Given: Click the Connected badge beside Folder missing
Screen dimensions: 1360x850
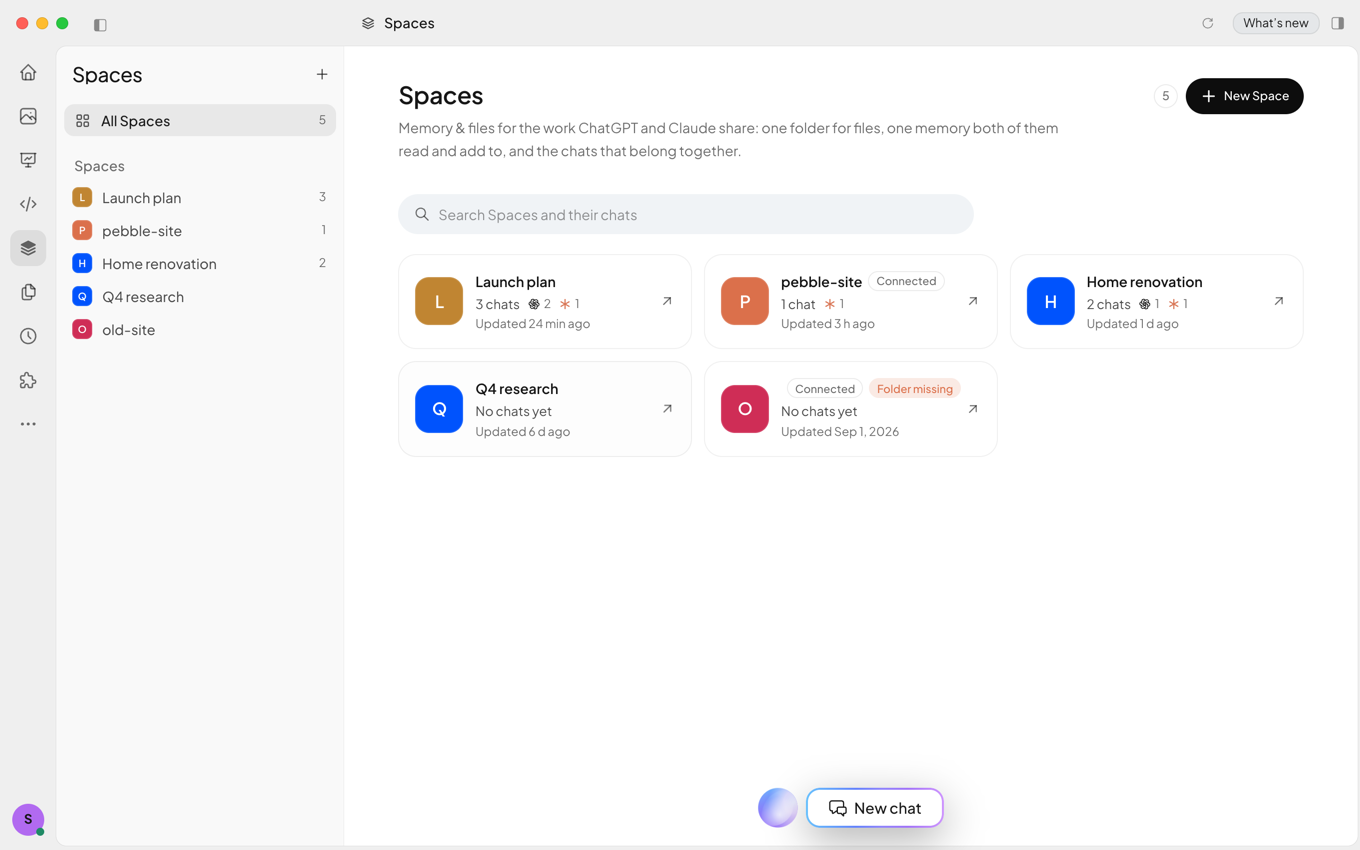Looking at the screenshot, I should 825,389.
